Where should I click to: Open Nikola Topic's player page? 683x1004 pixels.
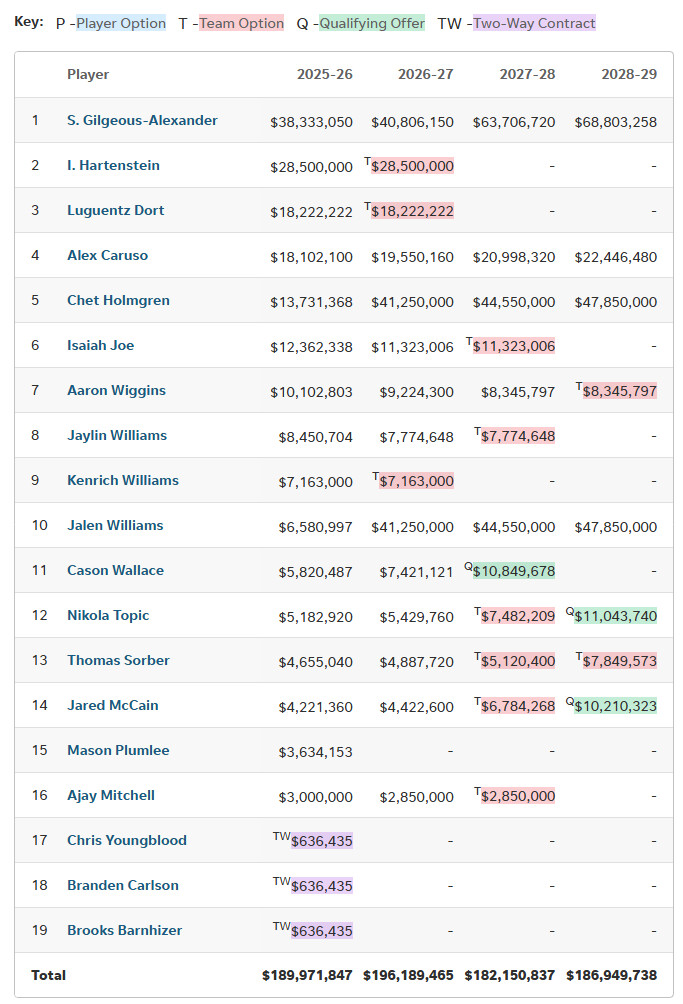pyautogui.click(x=108, y=616)
